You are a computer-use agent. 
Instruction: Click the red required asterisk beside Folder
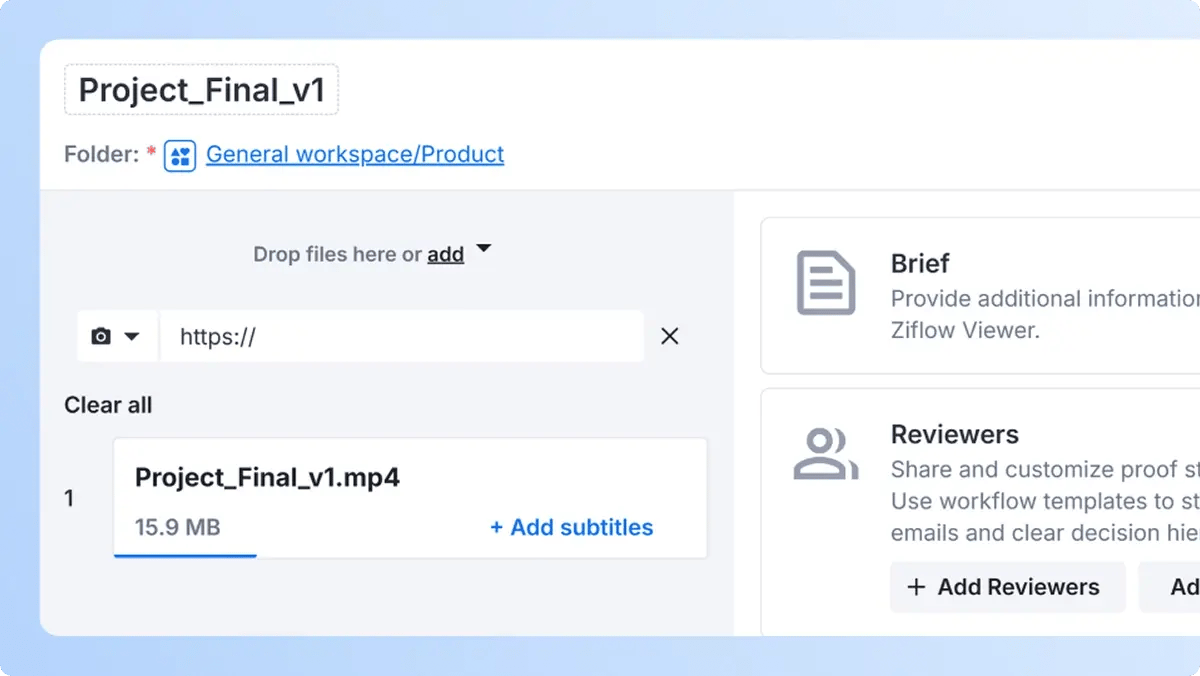pyautogui.click(x=149, y=150)
